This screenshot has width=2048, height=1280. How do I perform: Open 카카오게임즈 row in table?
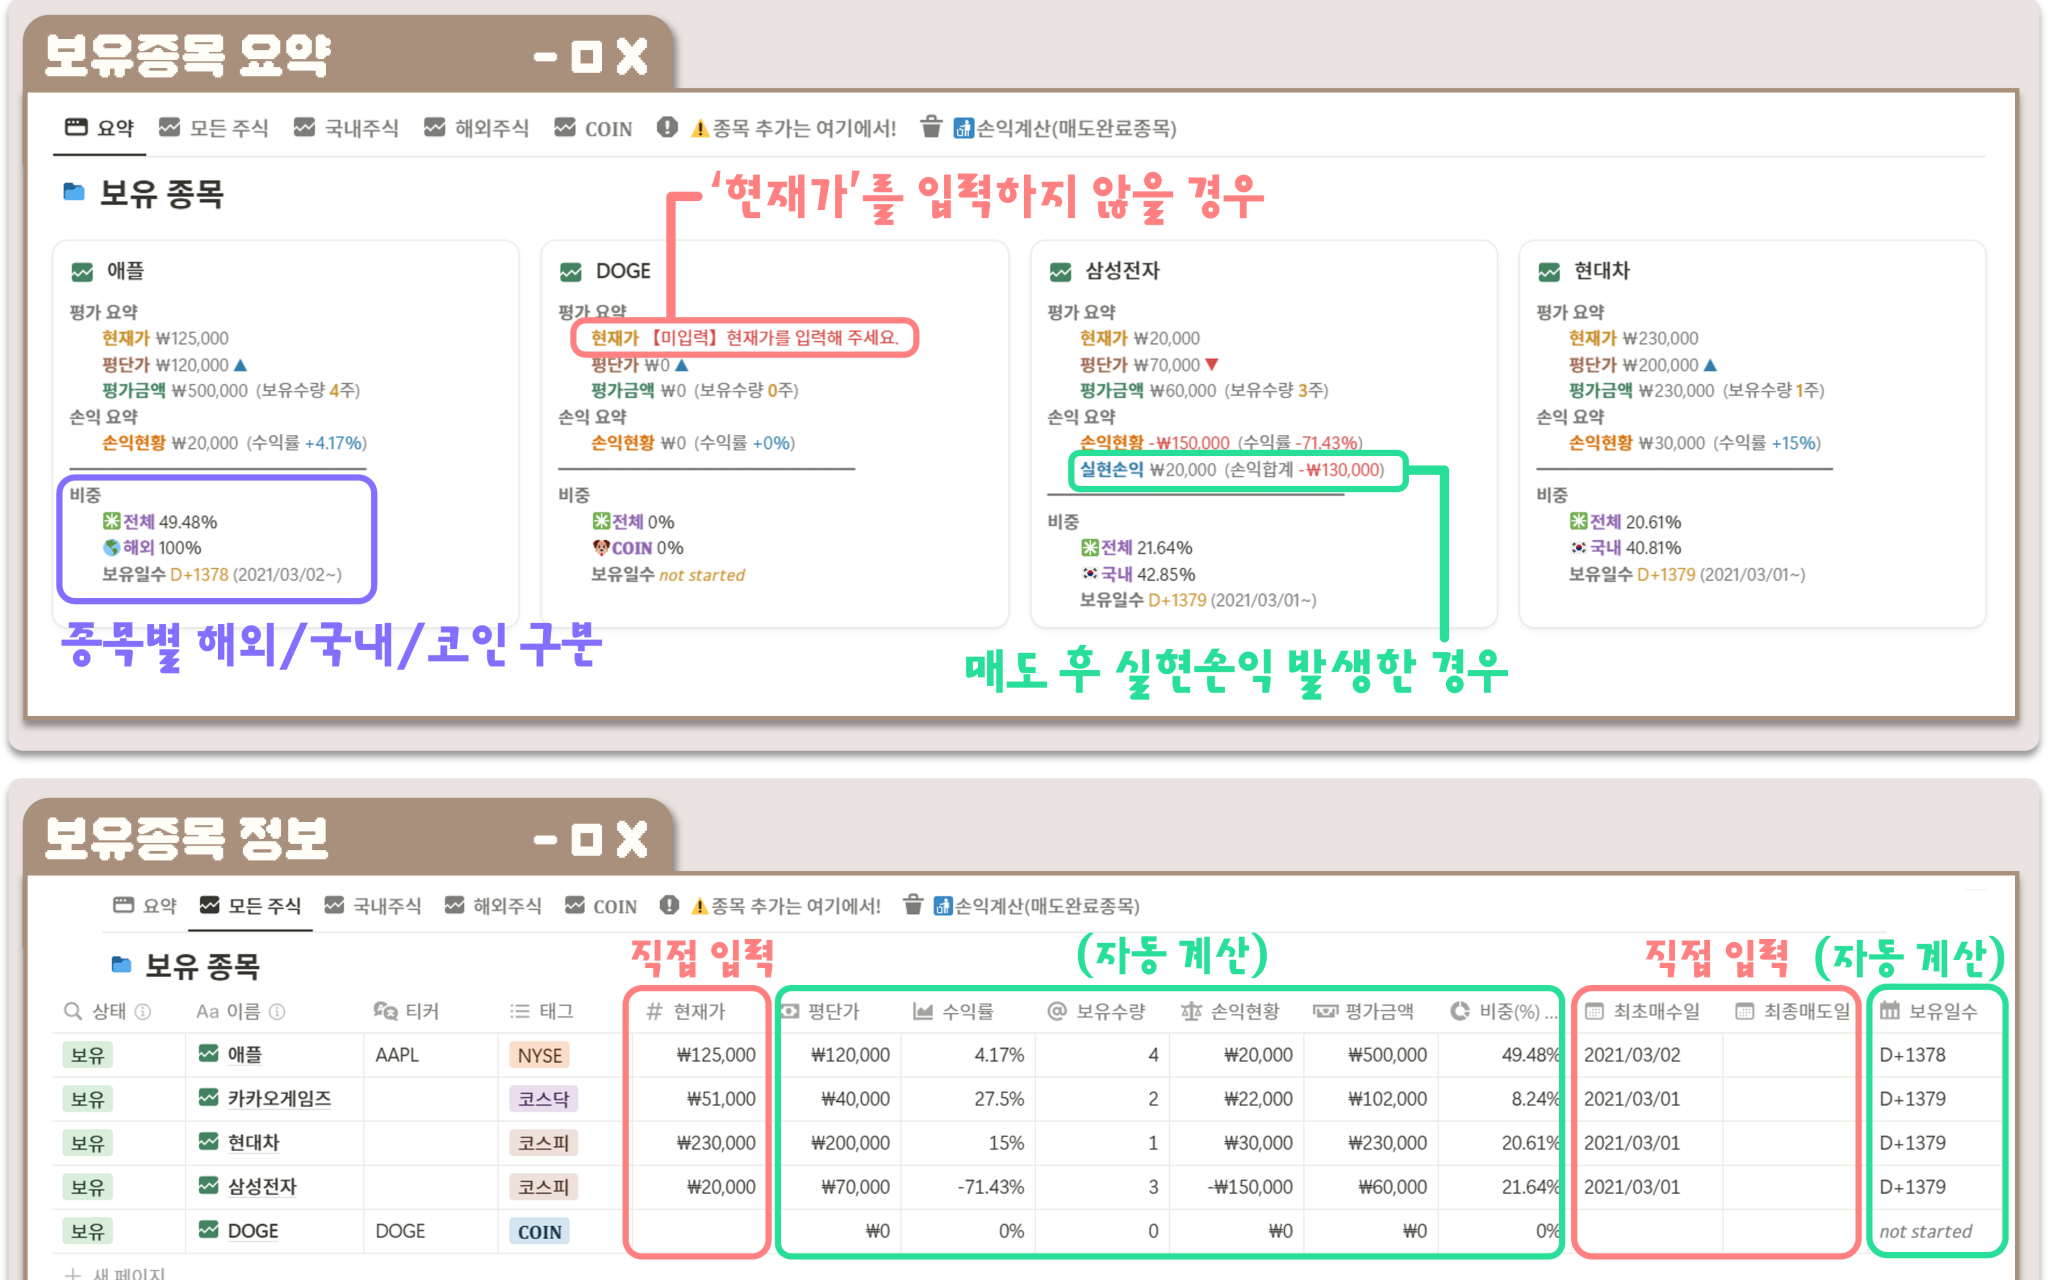click(279, 1099)
